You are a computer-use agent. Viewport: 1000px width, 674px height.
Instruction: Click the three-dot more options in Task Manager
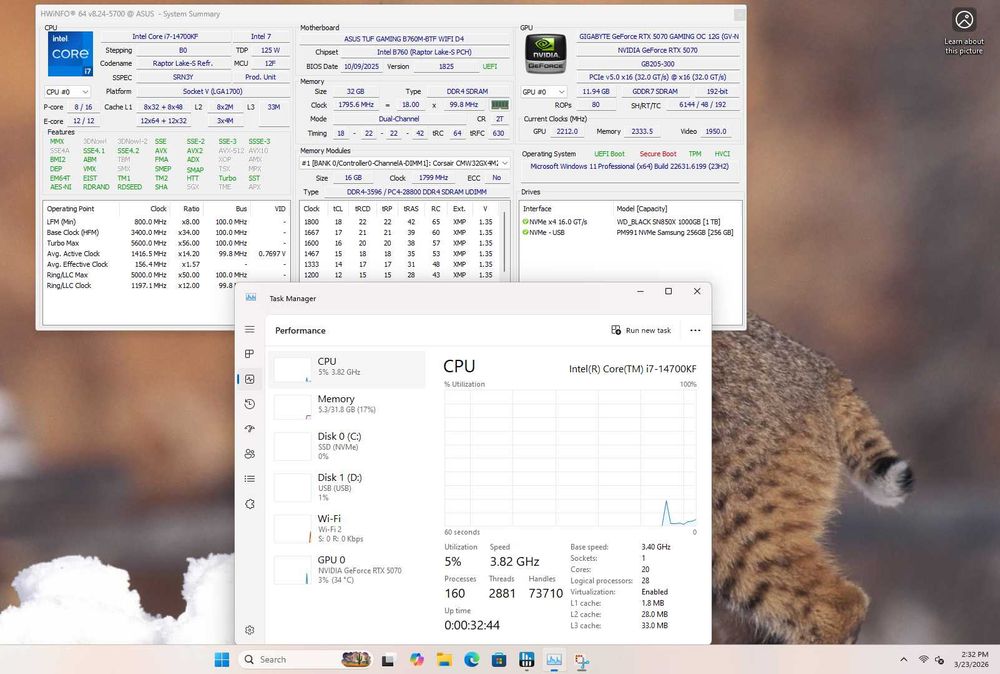coord(695,330)
